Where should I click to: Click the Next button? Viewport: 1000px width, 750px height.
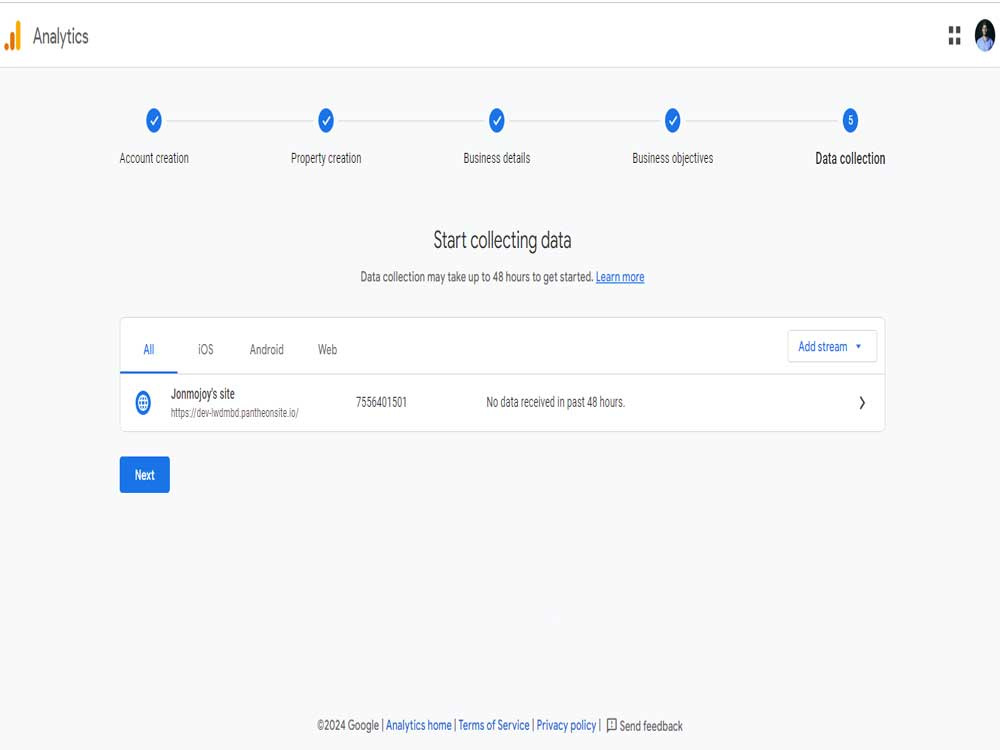145,474
